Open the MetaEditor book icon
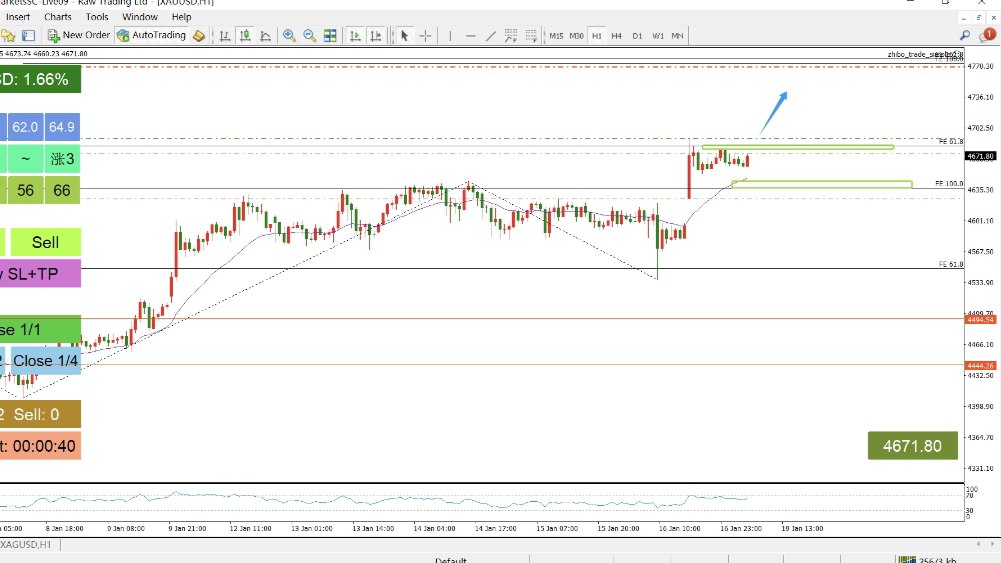 pos(199,36)
